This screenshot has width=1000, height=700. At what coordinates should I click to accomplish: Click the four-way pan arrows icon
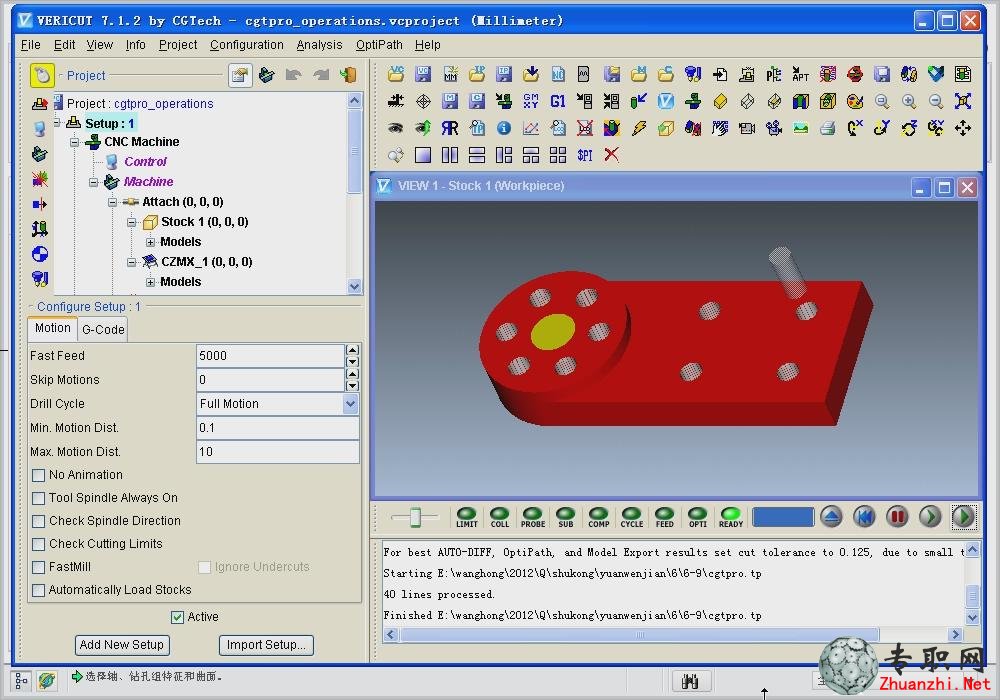[962, 128]
